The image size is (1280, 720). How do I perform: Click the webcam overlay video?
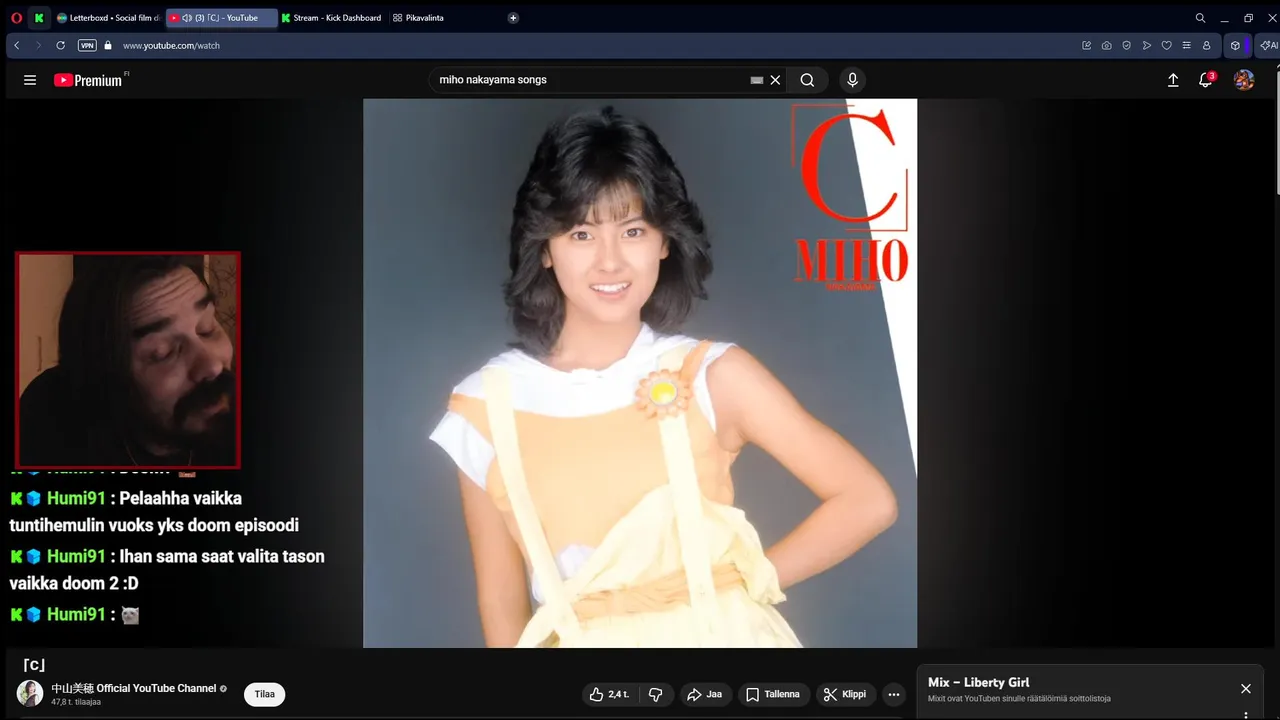pos(128,360)
